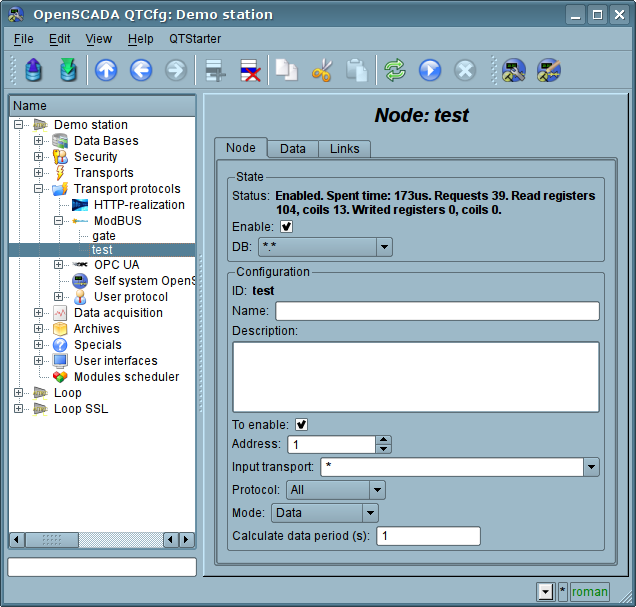The height and width of the screenshot is (607, 636).
Task: Open the Protocol dropdown set to All
Action: (x=336, y=490)
